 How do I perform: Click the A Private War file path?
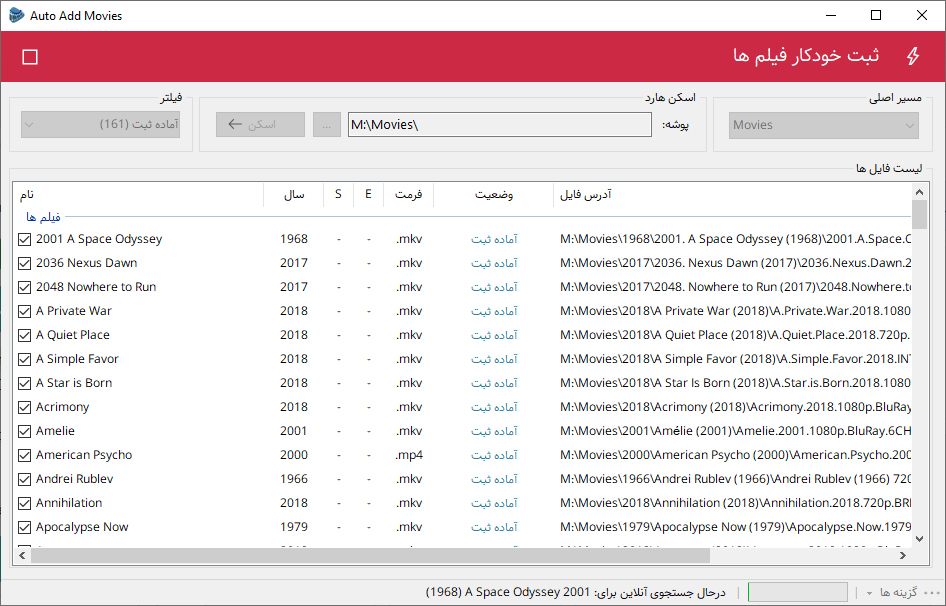735,311
